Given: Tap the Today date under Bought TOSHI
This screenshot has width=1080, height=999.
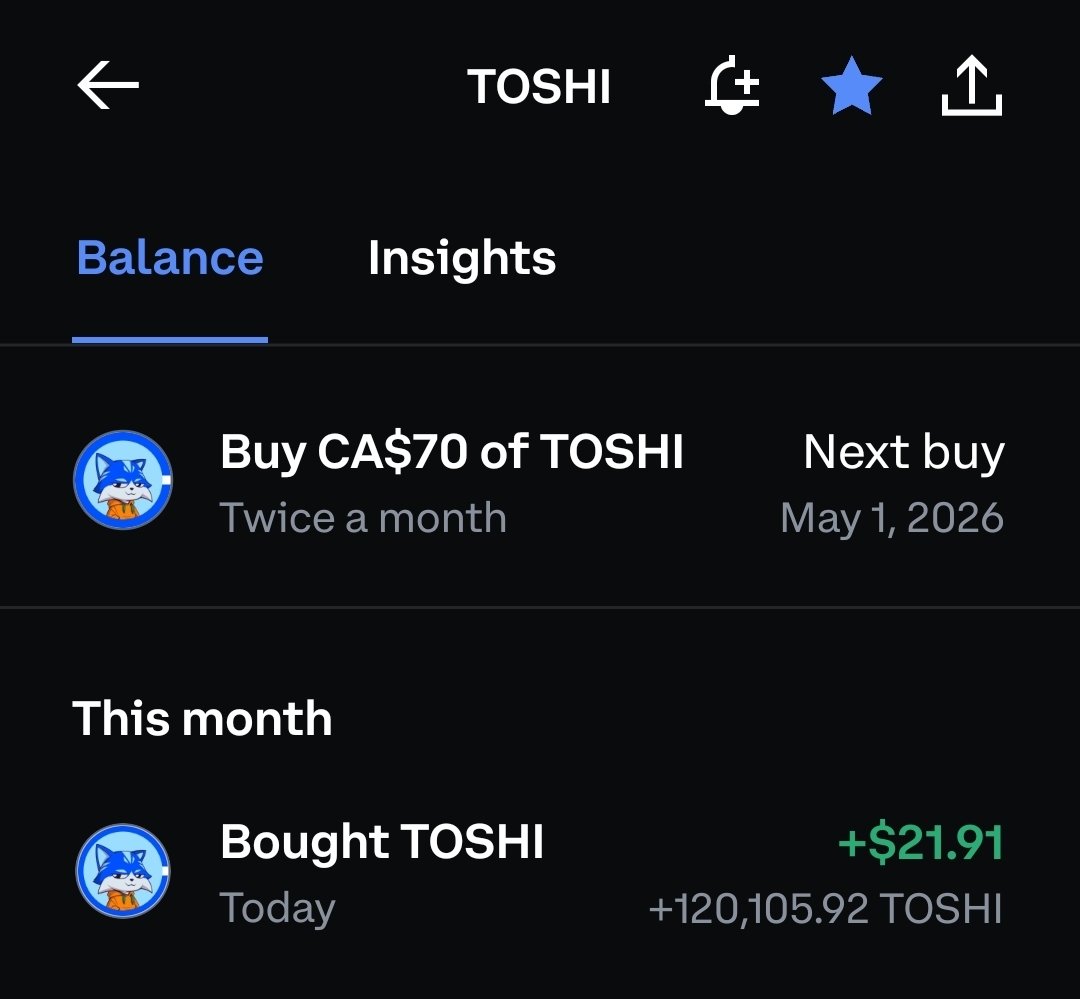Looking at the screenshot, I should (x=277, y=909).
